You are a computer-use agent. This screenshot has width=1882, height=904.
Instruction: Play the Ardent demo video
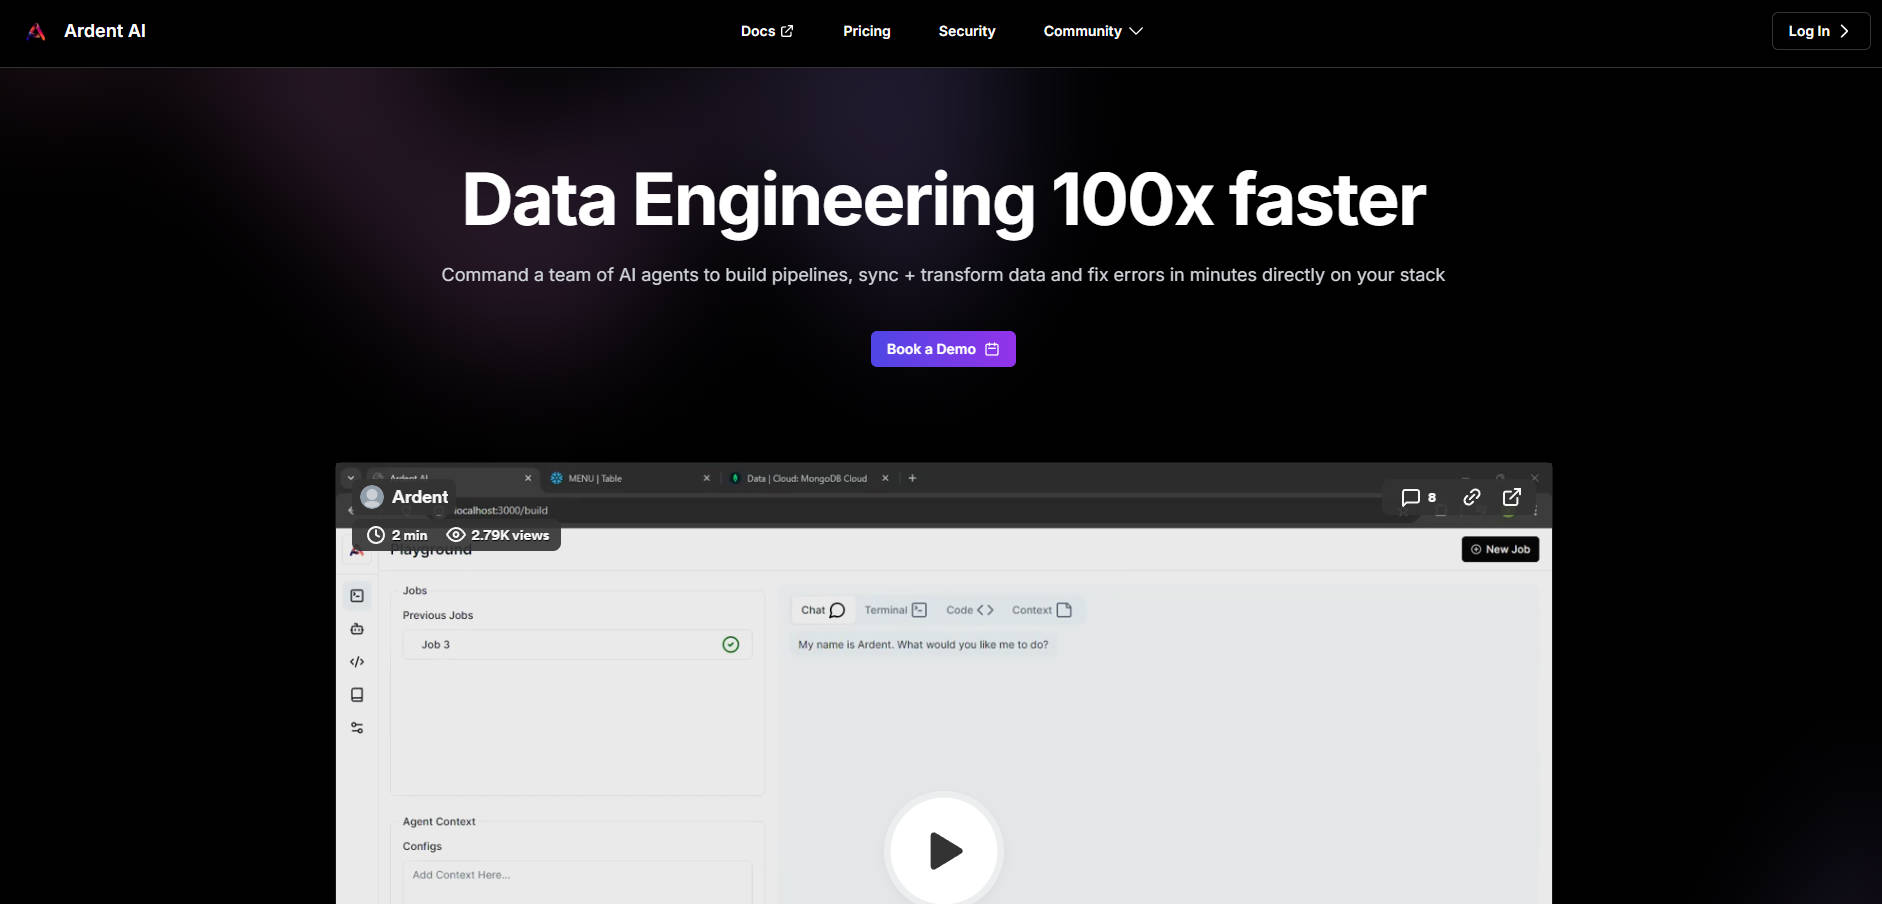[x=943, y=851]
